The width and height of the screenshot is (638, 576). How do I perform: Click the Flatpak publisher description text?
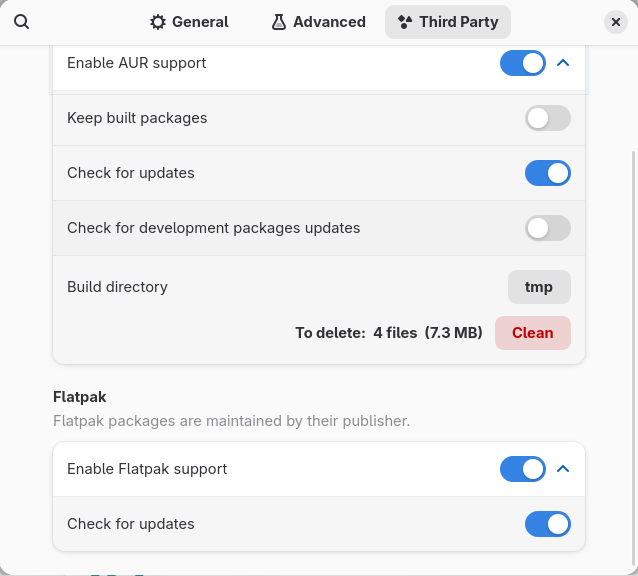(x=231, y=421)
